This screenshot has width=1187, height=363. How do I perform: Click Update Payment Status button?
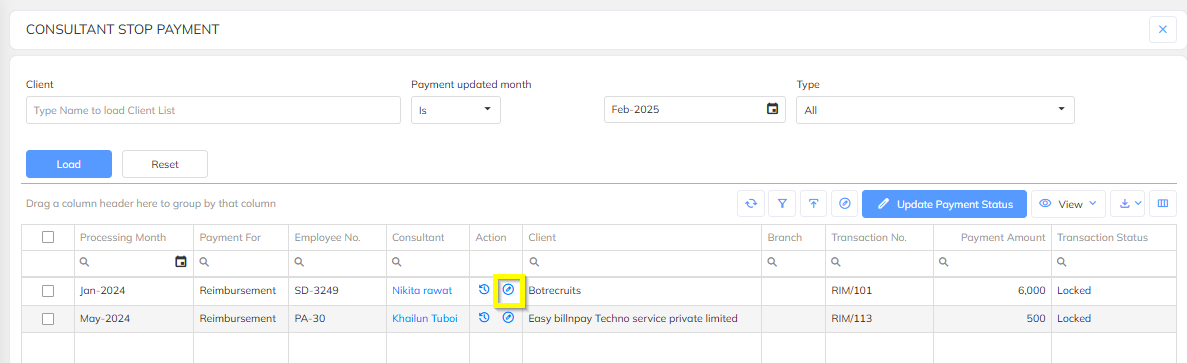(944, 203)
